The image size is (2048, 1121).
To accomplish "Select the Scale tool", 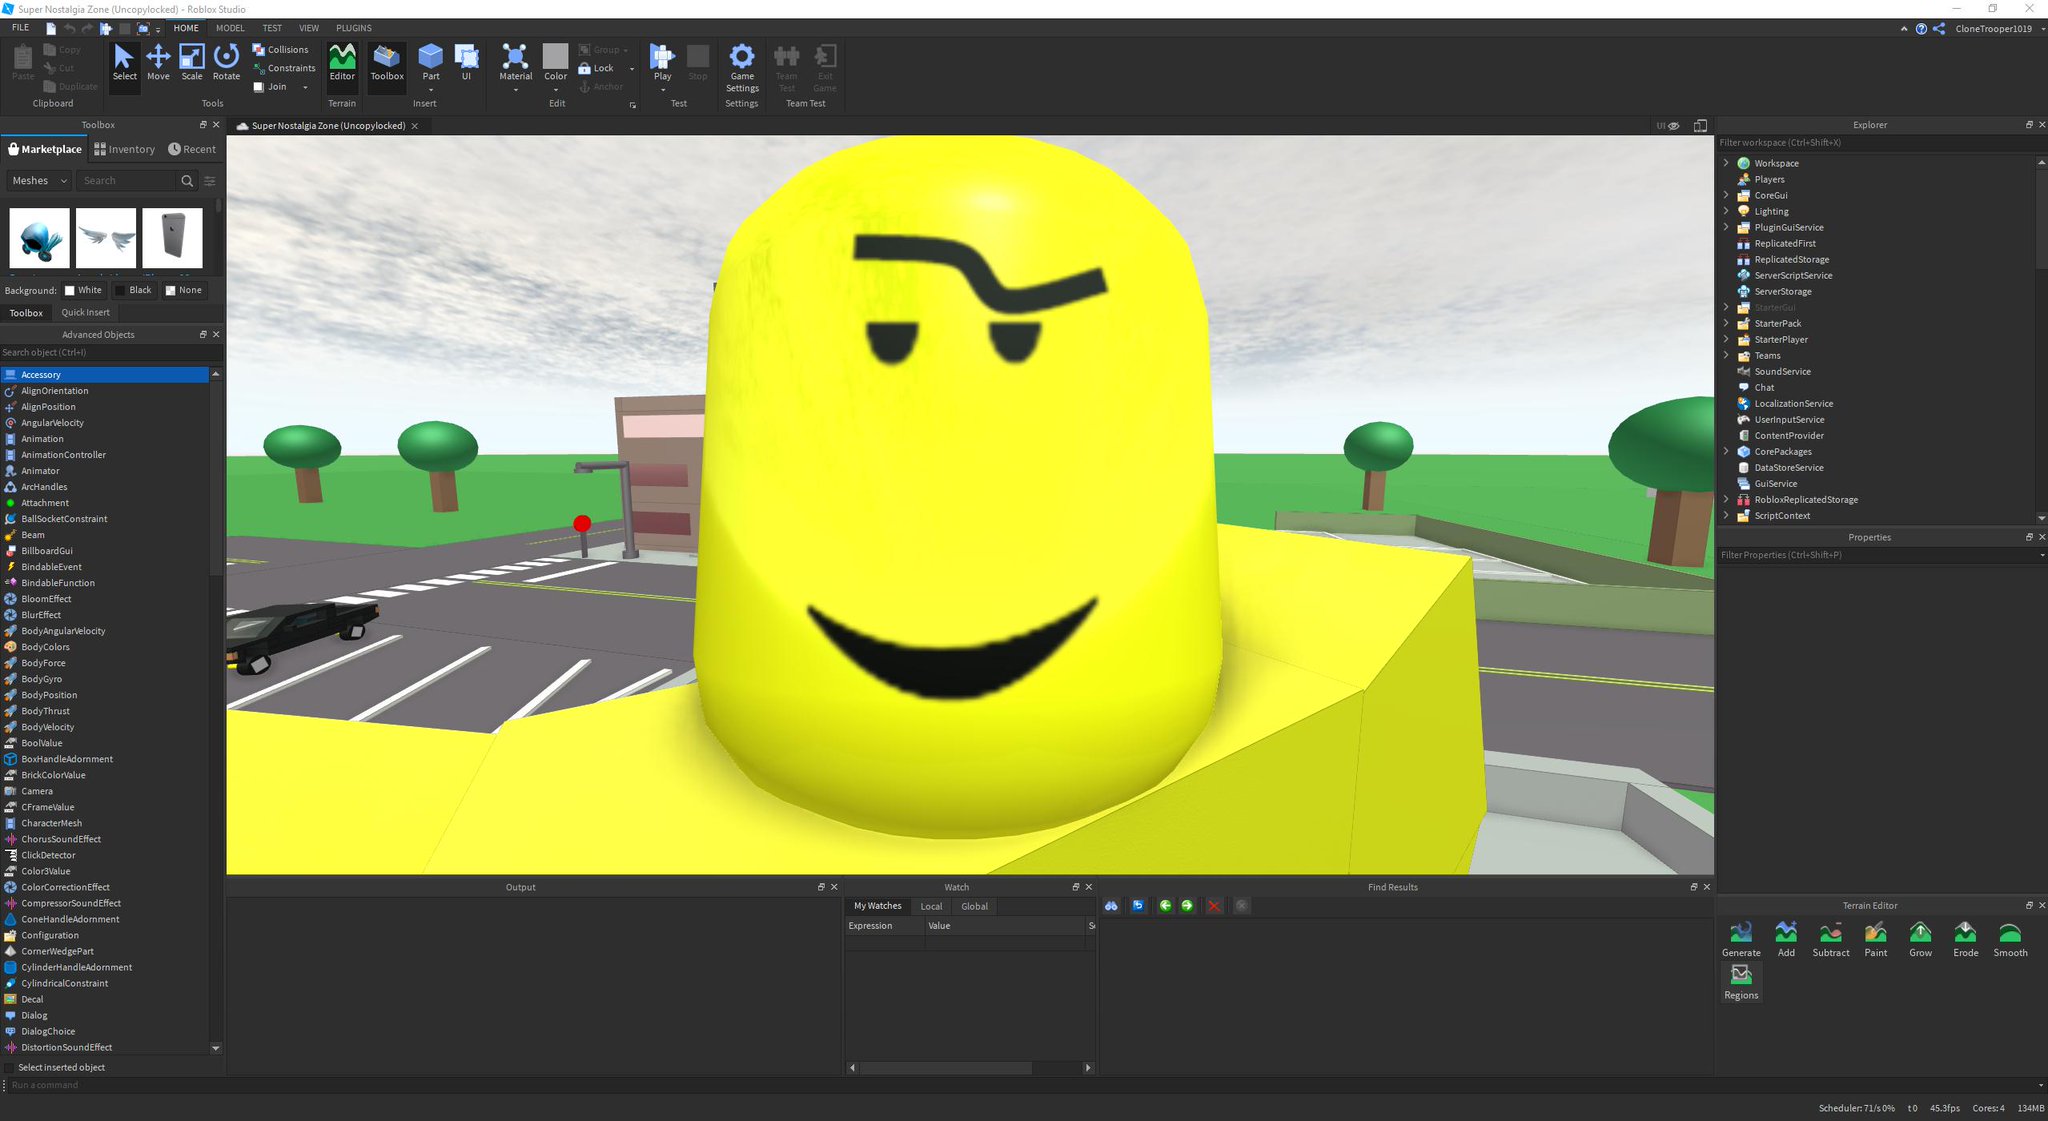I will click(192, 62).
